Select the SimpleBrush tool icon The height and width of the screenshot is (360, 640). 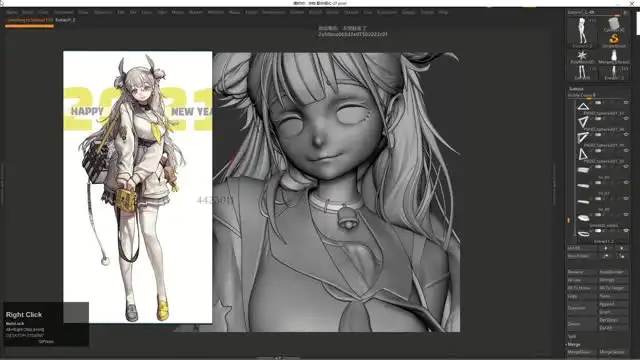614,40
